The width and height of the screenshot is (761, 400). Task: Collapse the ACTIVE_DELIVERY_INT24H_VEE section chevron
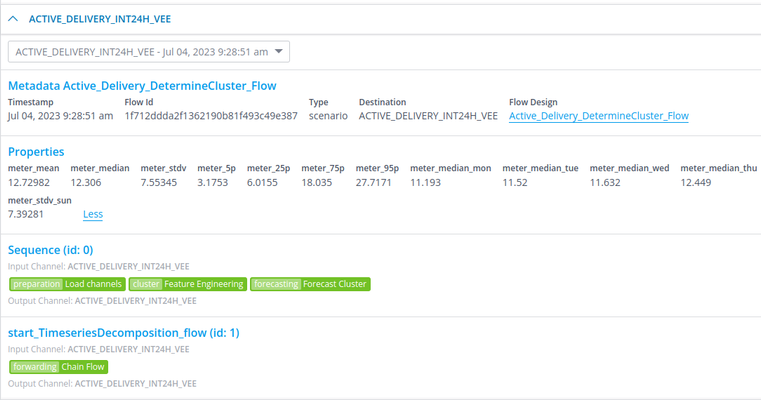[x=13, y=18]
